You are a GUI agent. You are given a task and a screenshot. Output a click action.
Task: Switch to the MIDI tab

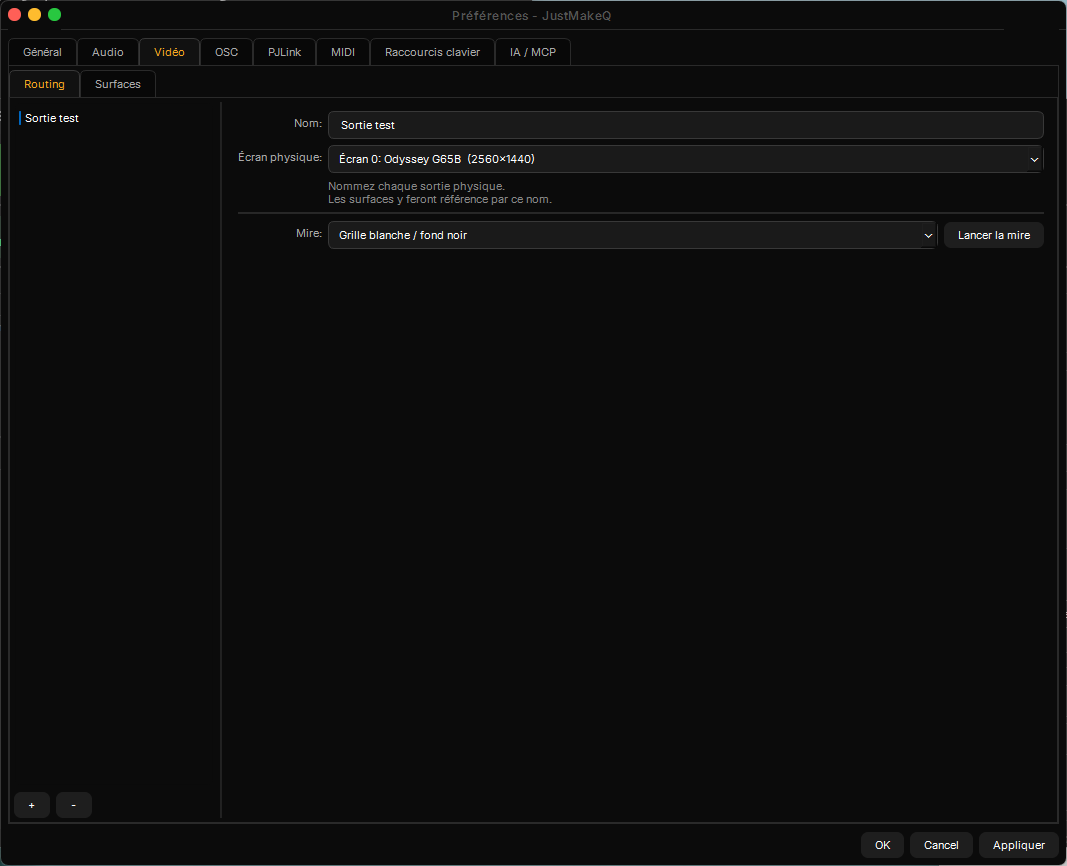coord(343,52)
